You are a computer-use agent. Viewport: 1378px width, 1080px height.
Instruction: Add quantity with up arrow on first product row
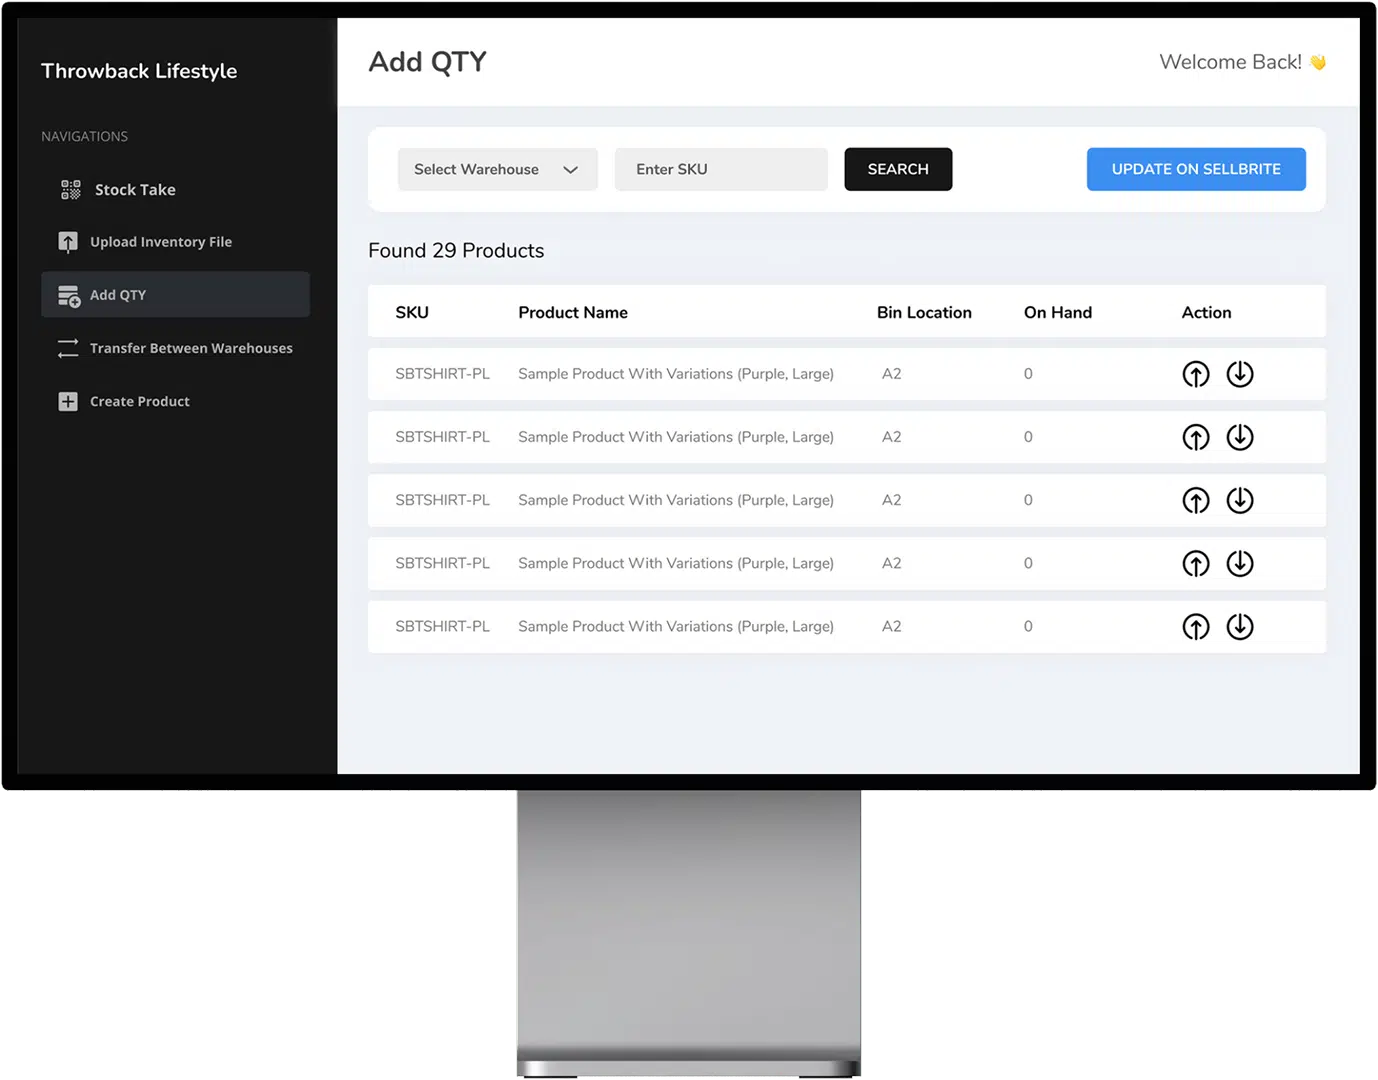point(1196,373)
